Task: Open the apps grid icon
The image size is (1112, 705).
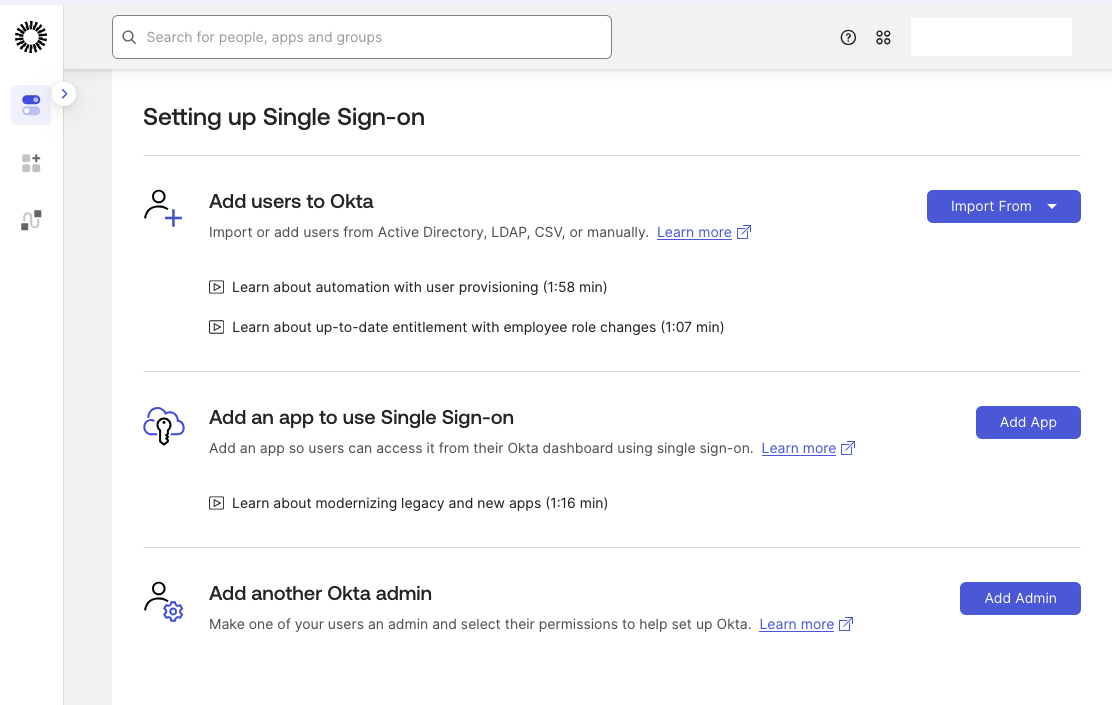Action: 883,37
